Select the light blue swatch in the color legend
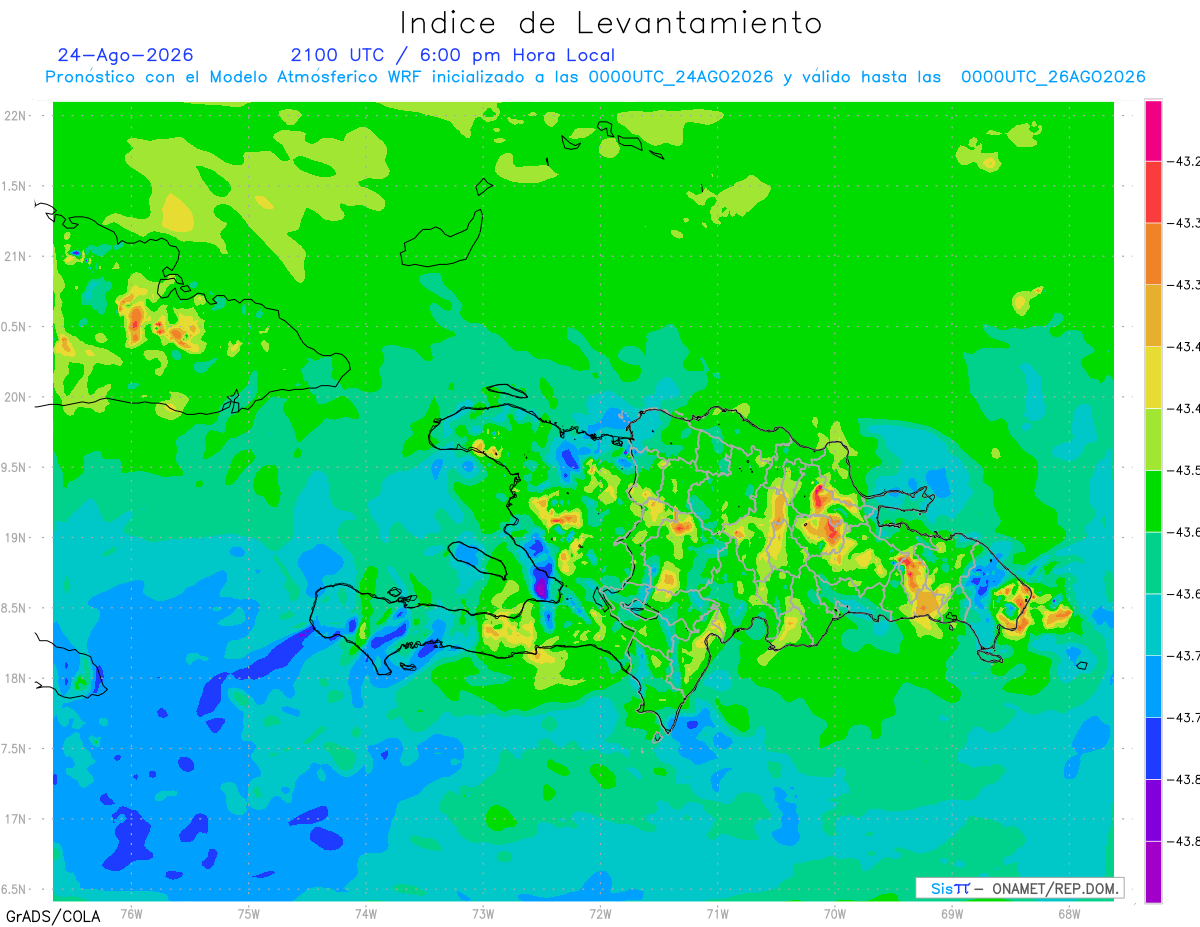Screen dimensions: 1200x927 (1153, 686)
